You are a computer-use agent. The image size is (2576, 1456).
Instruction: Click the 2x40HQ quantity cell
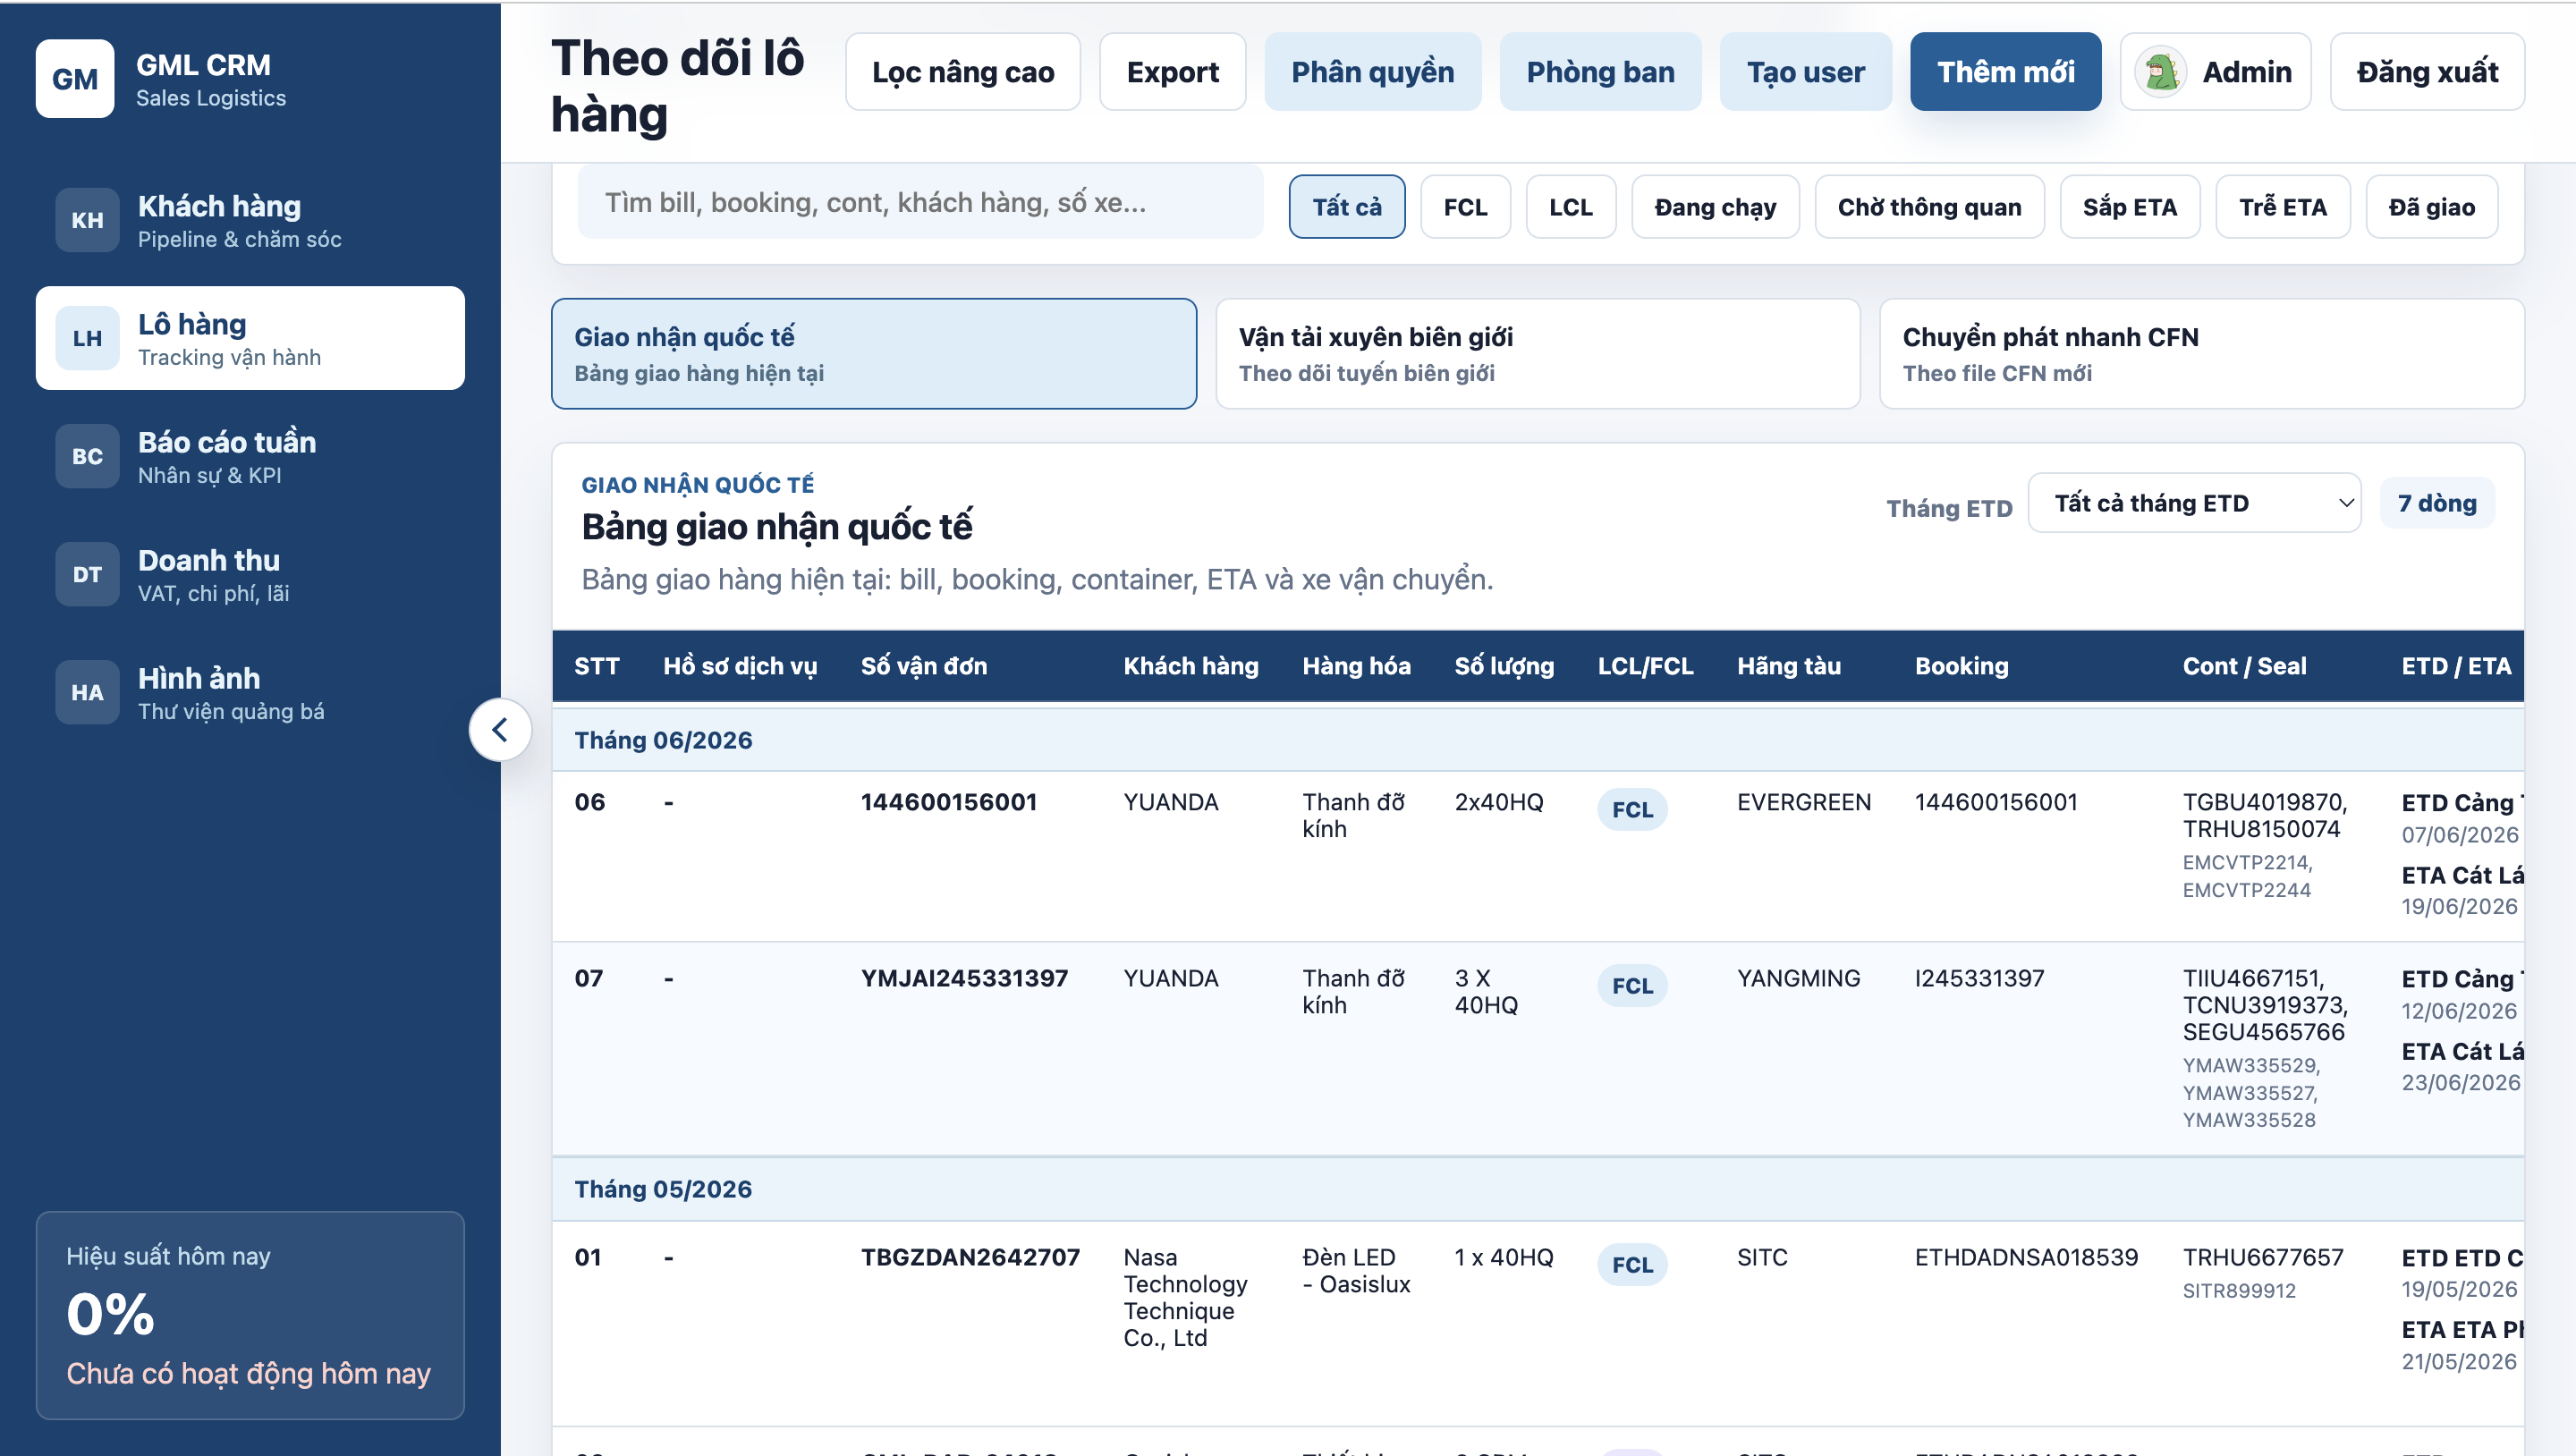(1499, 802)
